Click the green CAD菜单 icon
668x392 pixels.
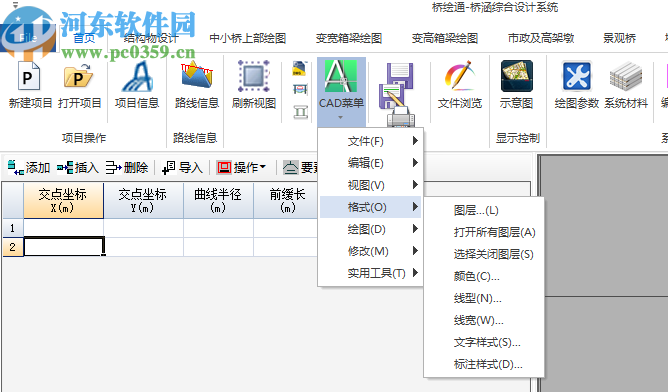pos(340,76)
